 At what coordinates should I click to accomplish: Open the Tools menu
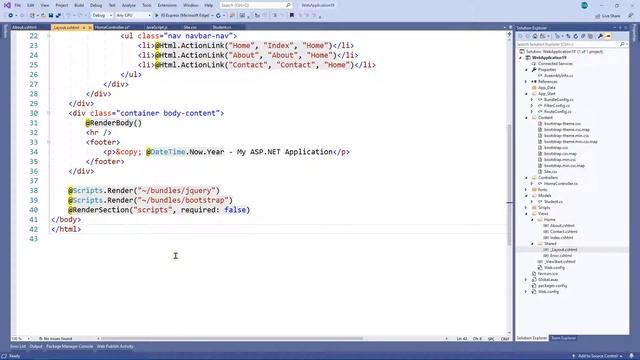tap(147, 5)
